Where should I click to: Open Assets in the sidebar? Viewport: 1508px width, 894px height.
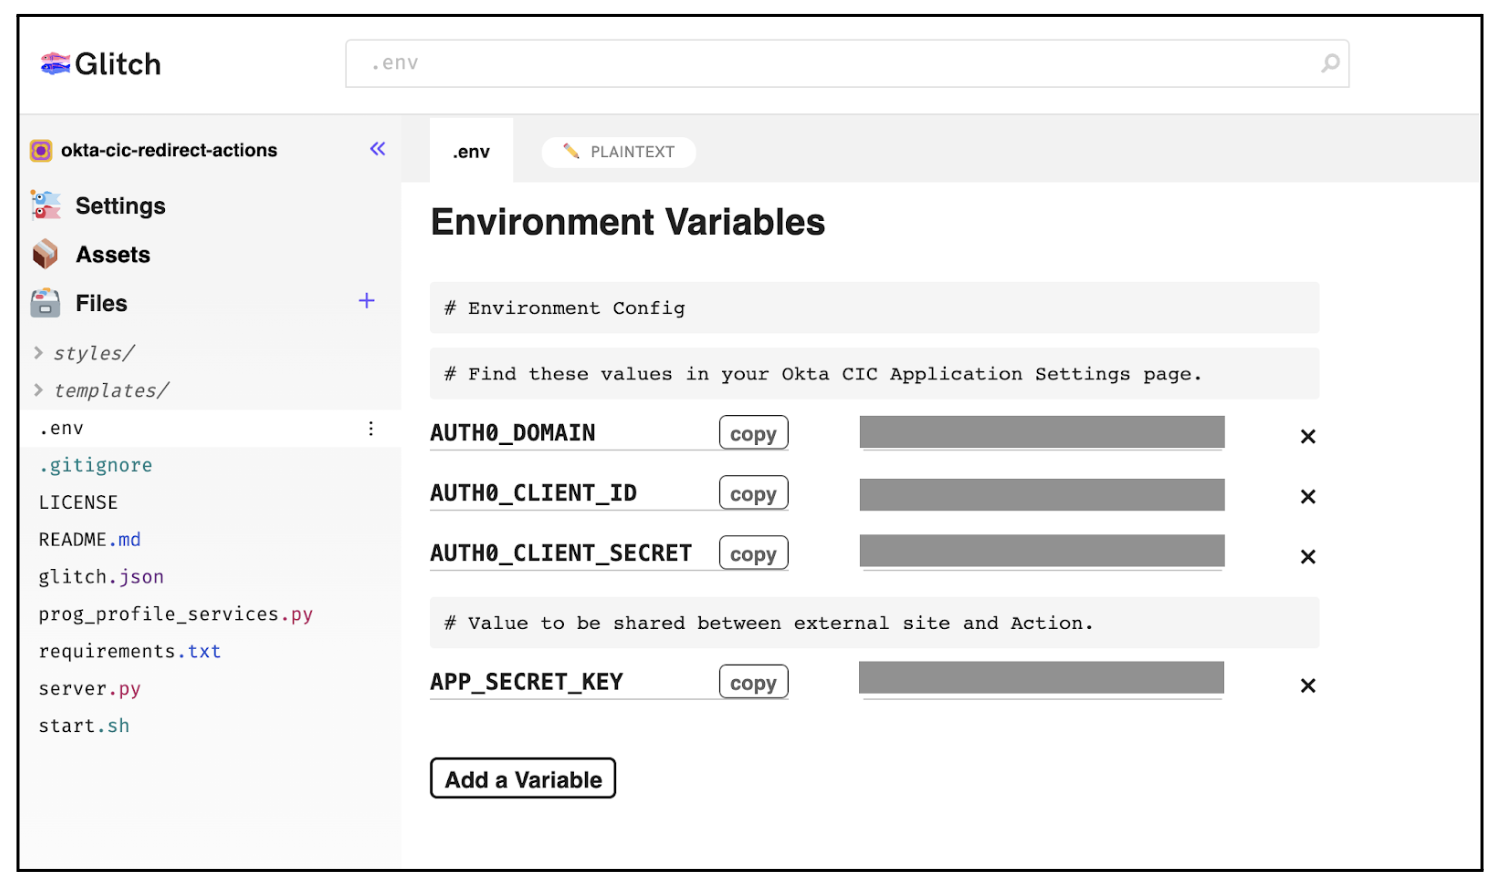(112, 255)
